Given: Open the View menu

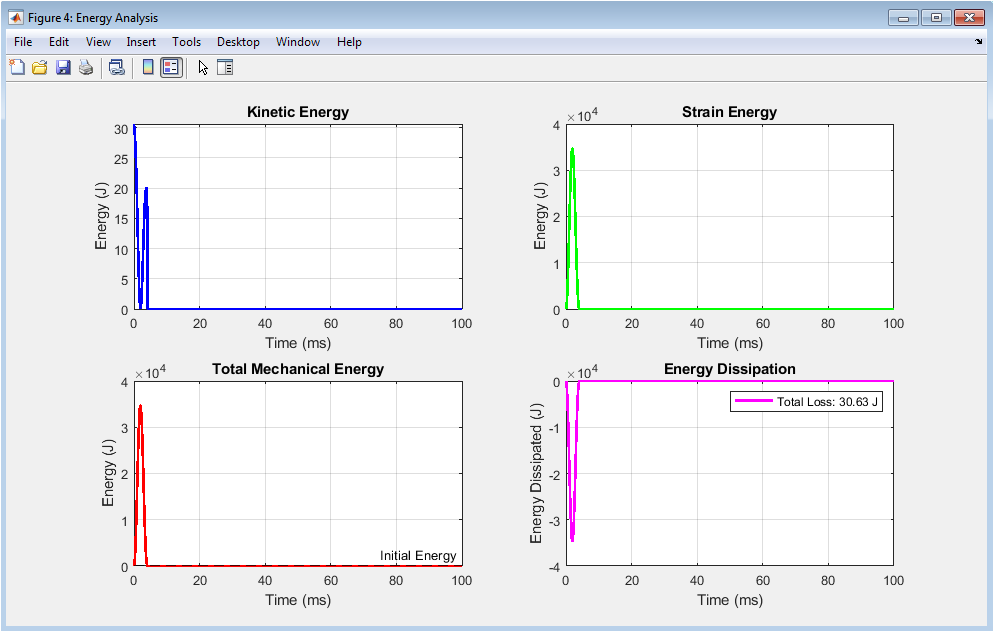Looking at the screenshot, I should [98, 42].
